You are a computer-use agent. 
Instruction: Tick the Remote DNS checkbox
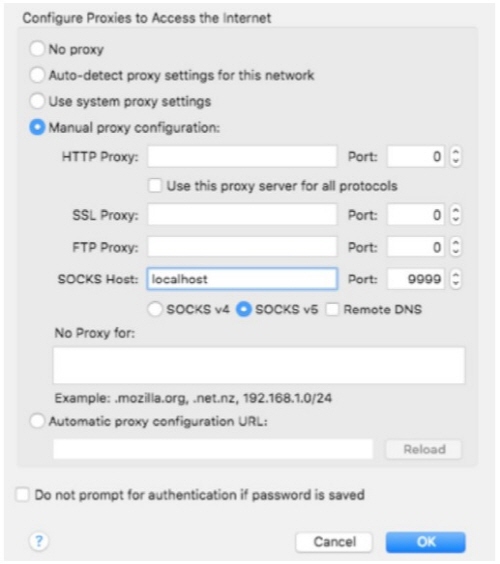(332, 309)
